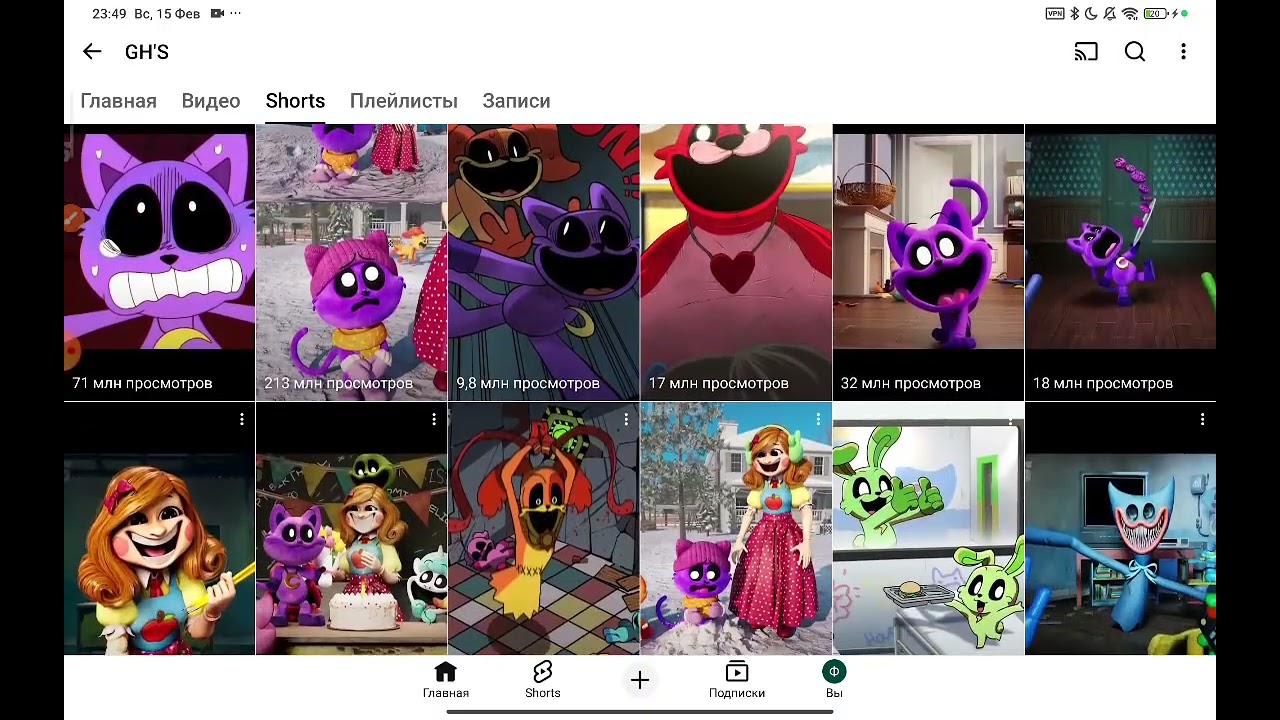This screenshot has width=1280, height=720.
Task: Open Подписки in bottom bar
Action: 737,679
